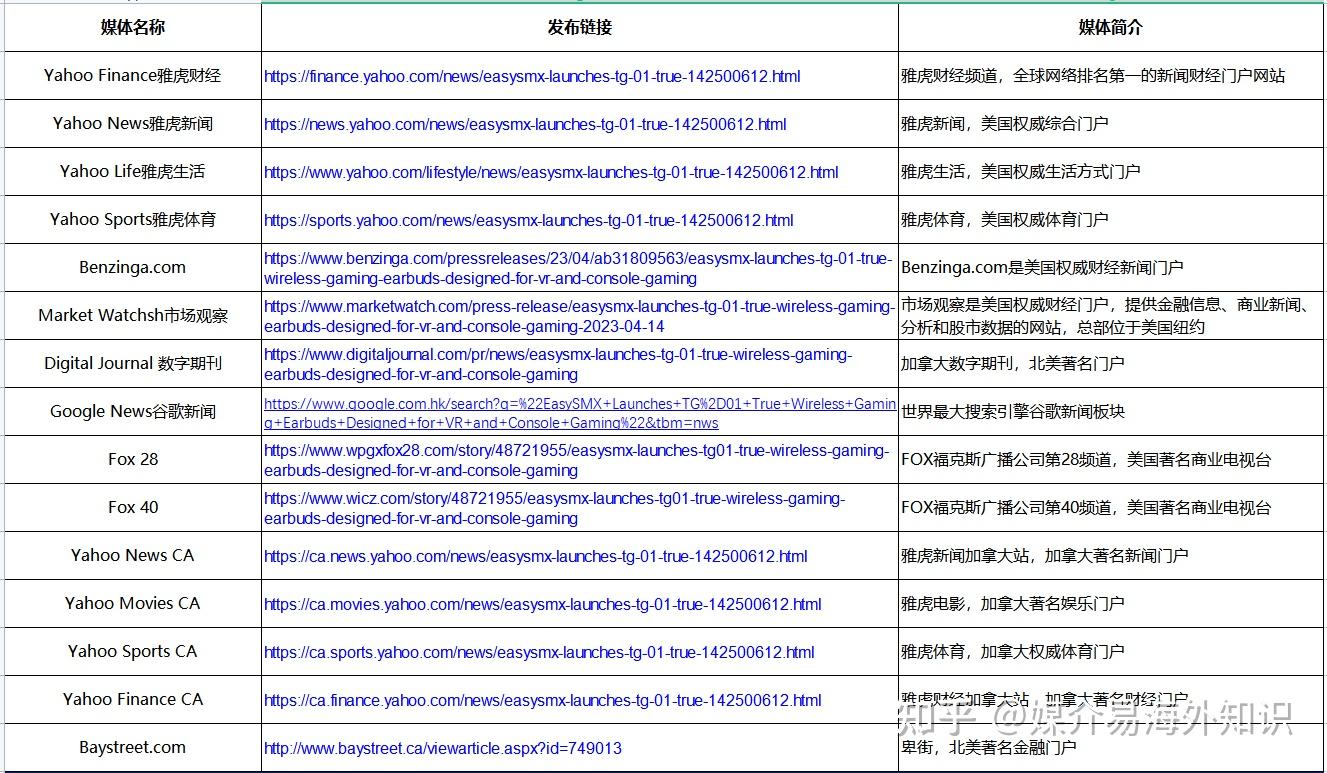Open the news.yahoo.com release link
The image size is (1327, 773).
(x=525, y=124)
